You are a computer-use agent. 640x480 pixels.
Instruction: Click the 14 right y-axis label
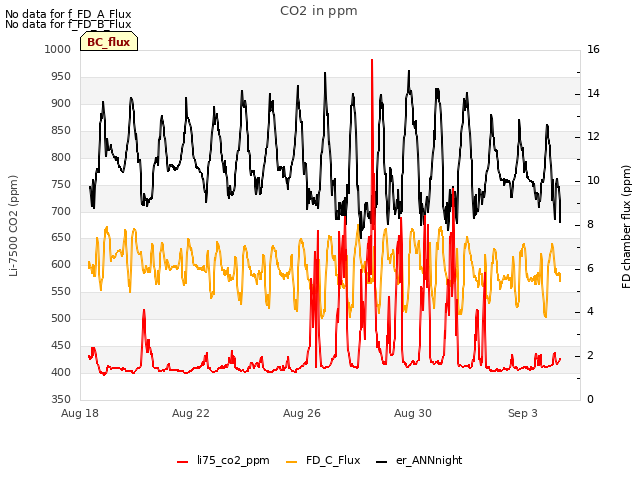593,93
